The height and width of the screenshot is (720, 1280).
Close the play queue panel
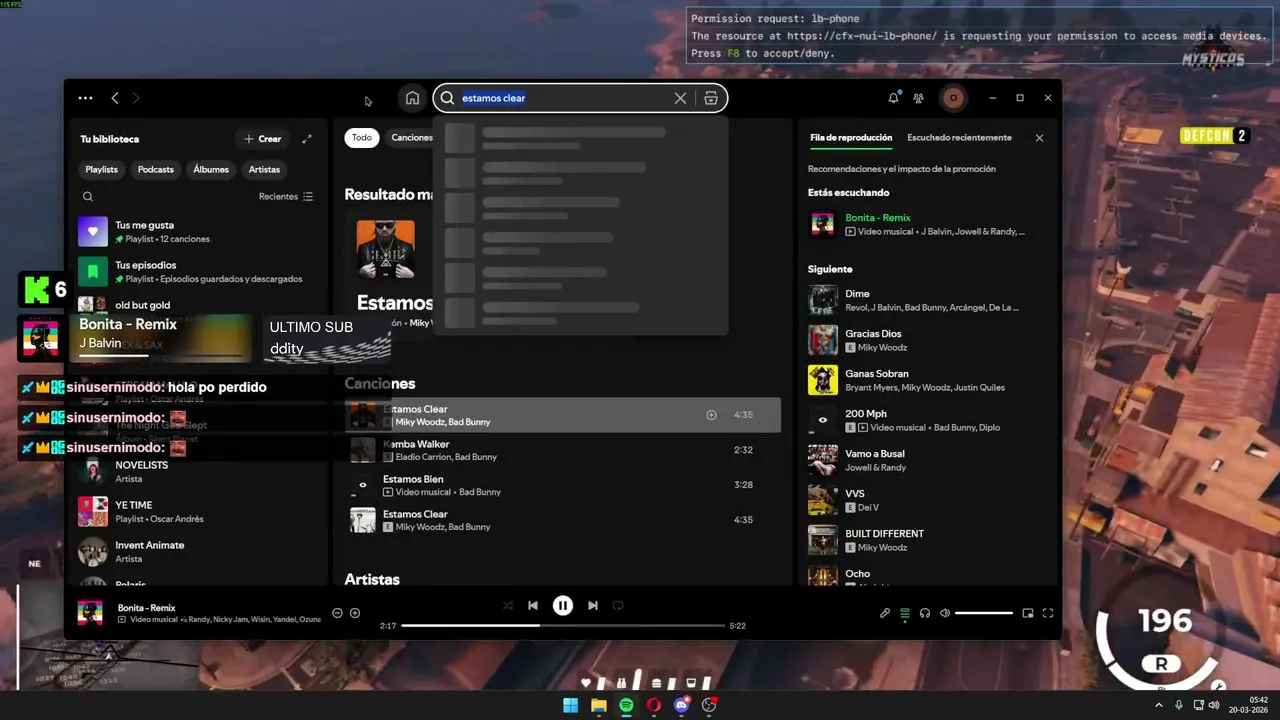1039,138
